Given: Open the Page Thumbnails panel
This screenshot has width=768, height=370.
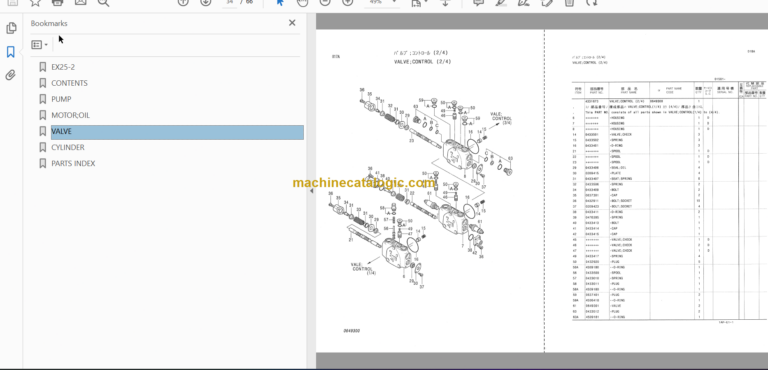Looking at the screenshot, I should coord(11,28).
